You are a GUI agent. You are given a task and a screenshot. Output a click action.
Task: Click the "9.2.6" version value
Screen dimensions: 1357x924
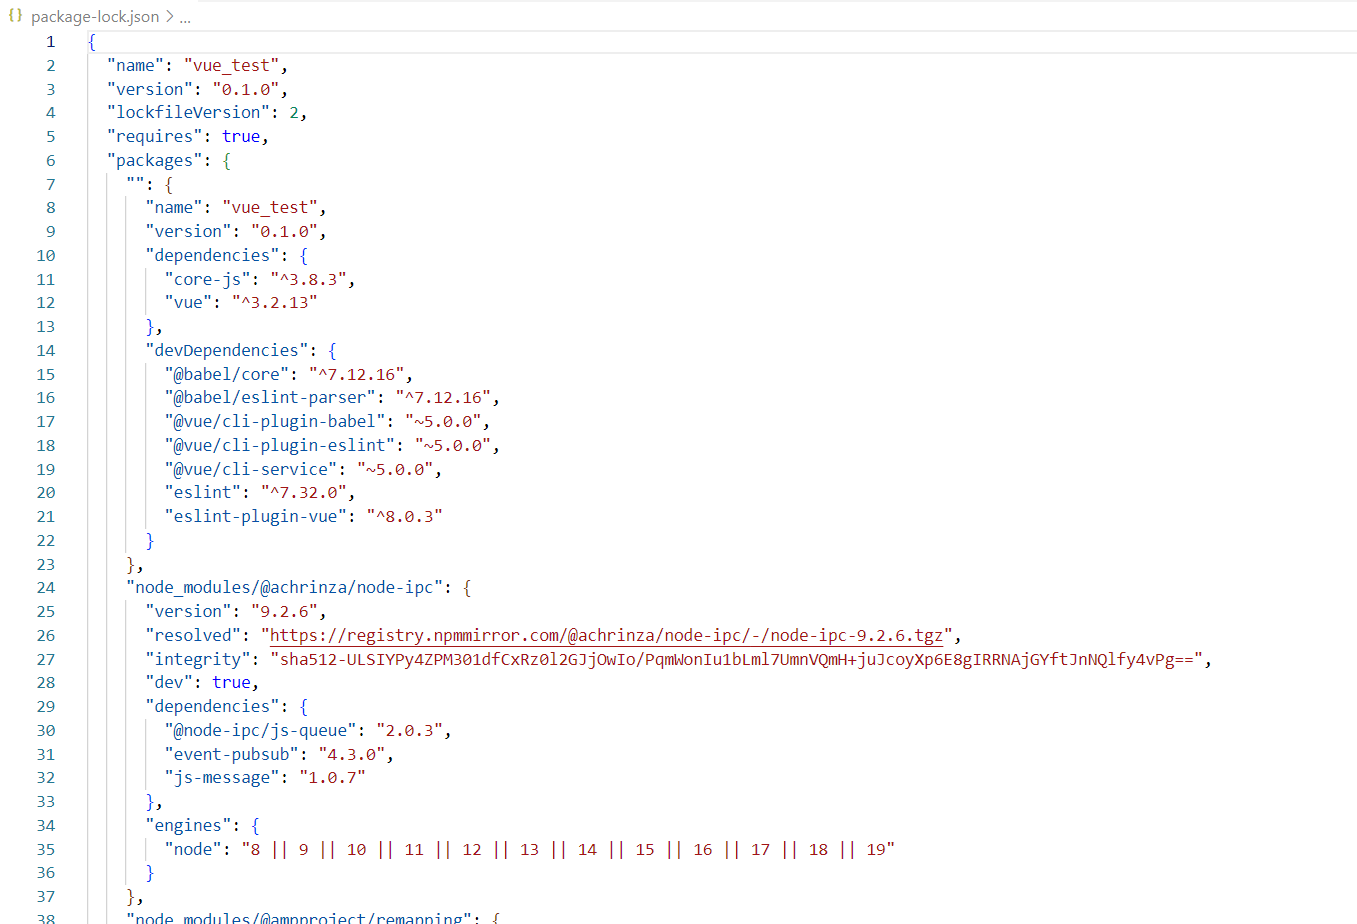tap(285, 612)
